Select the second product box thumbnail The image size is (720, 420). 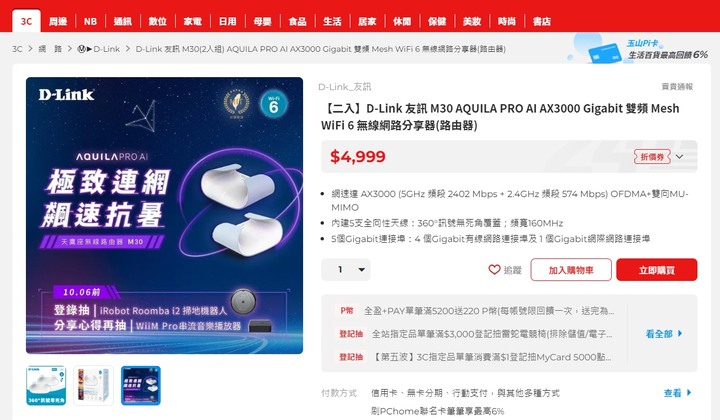[93, 386]
